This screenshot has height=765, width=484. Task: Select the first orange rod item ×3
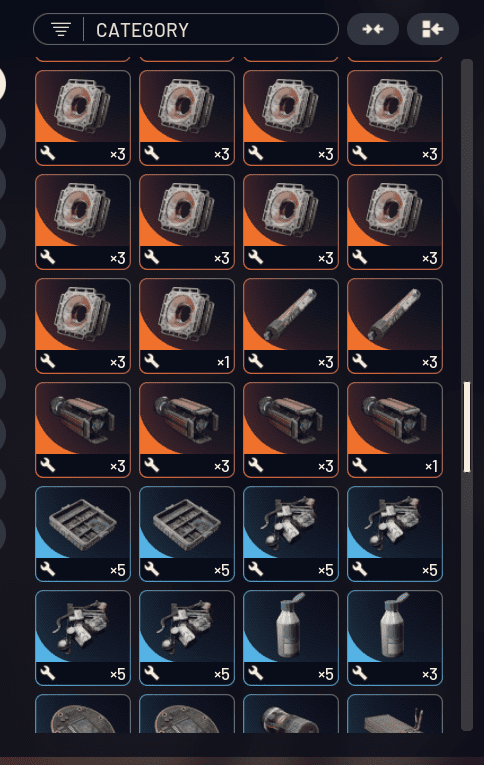point(291,326)
